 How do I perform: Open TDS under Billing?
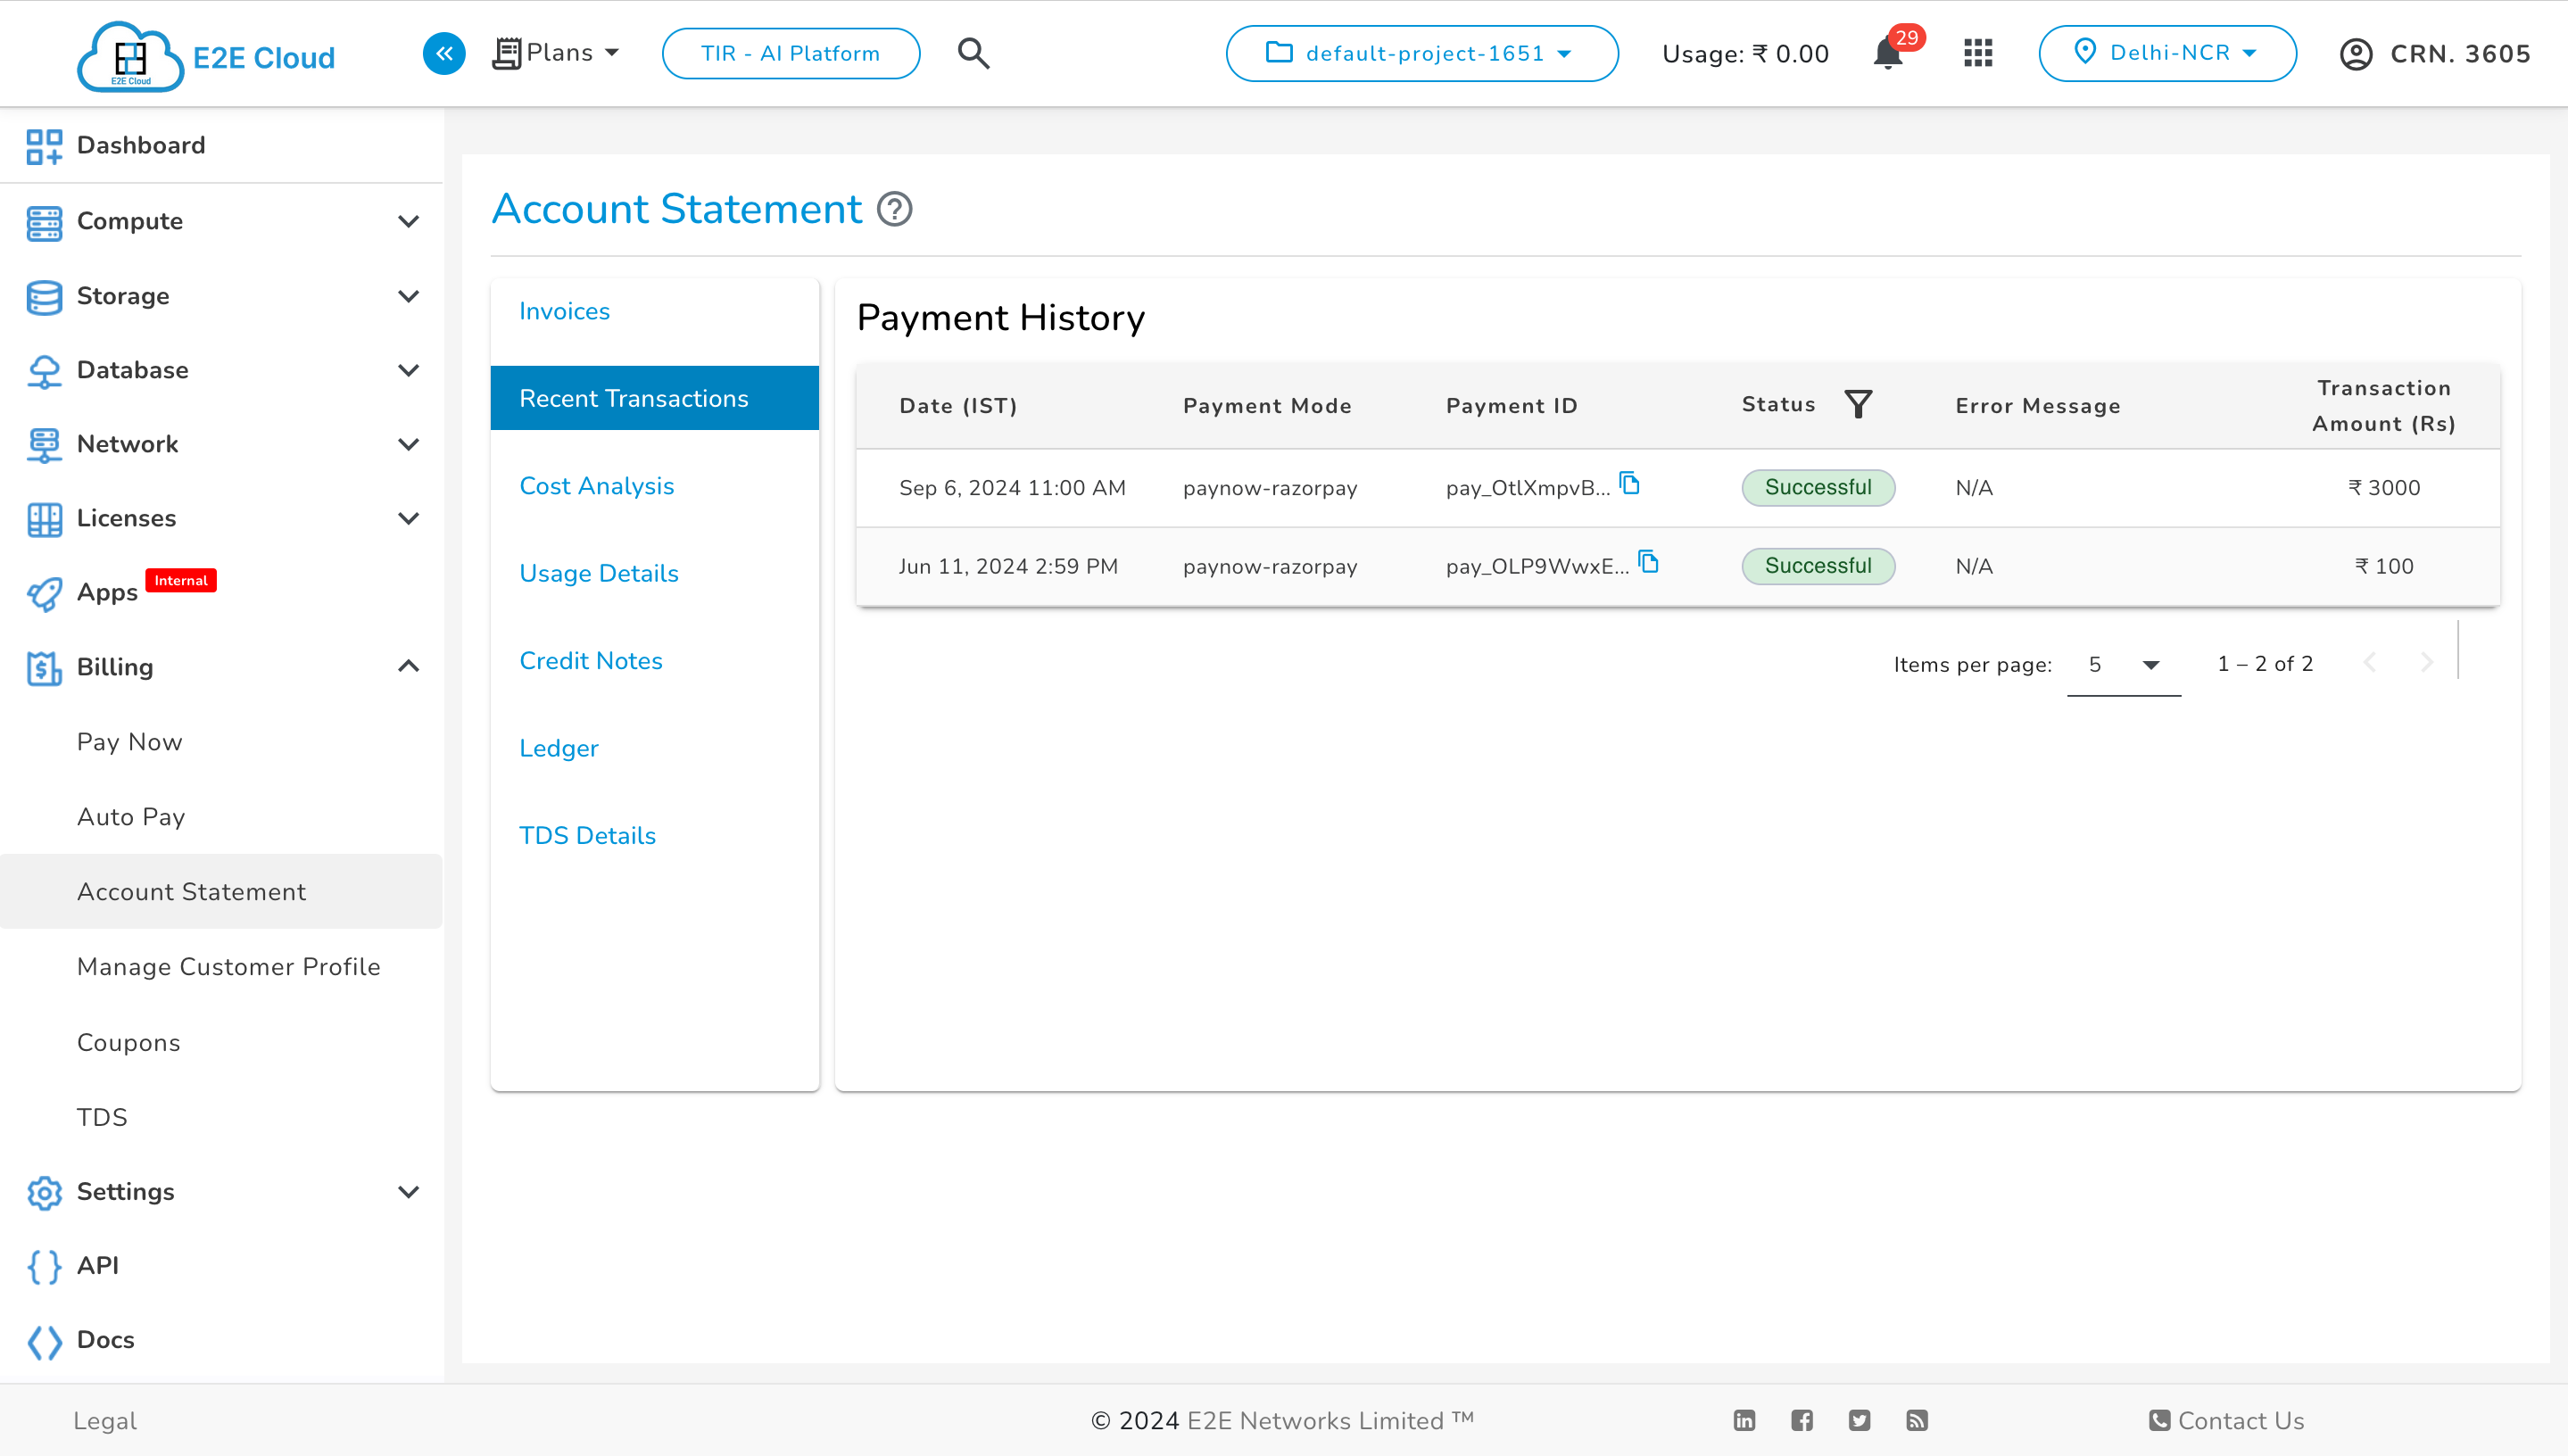click(102, 1117)
